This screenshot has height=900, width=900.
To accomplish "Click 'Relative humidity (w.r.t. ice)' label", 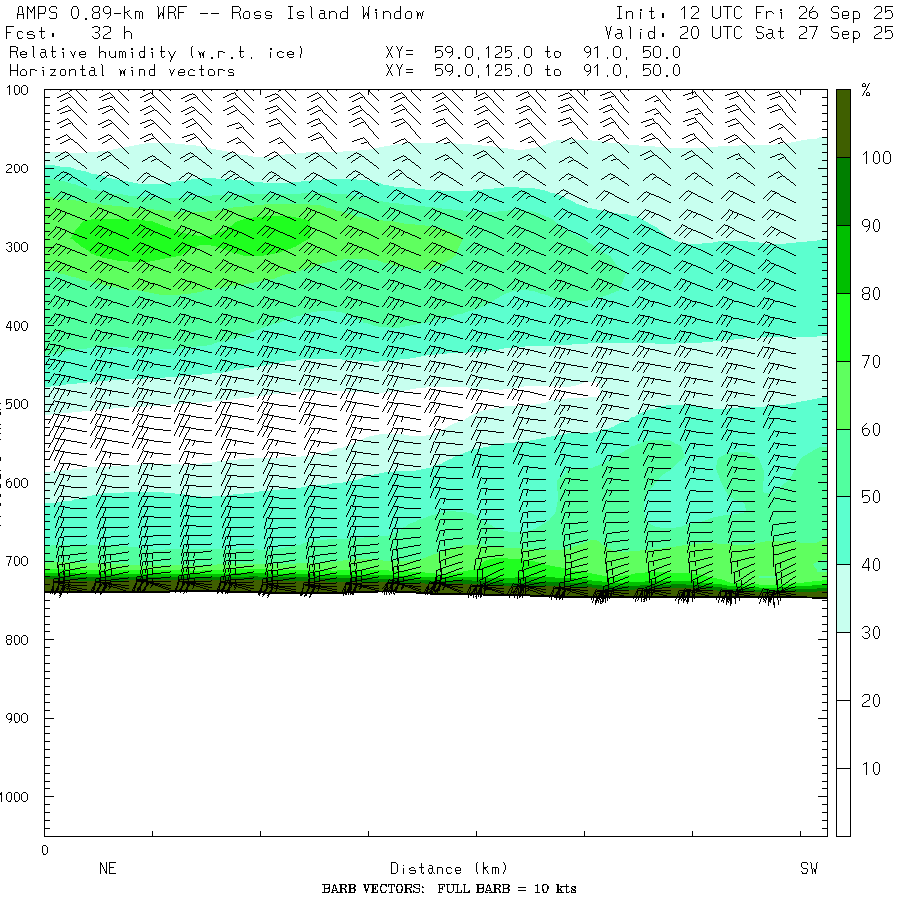I will [x=156, y=53].
